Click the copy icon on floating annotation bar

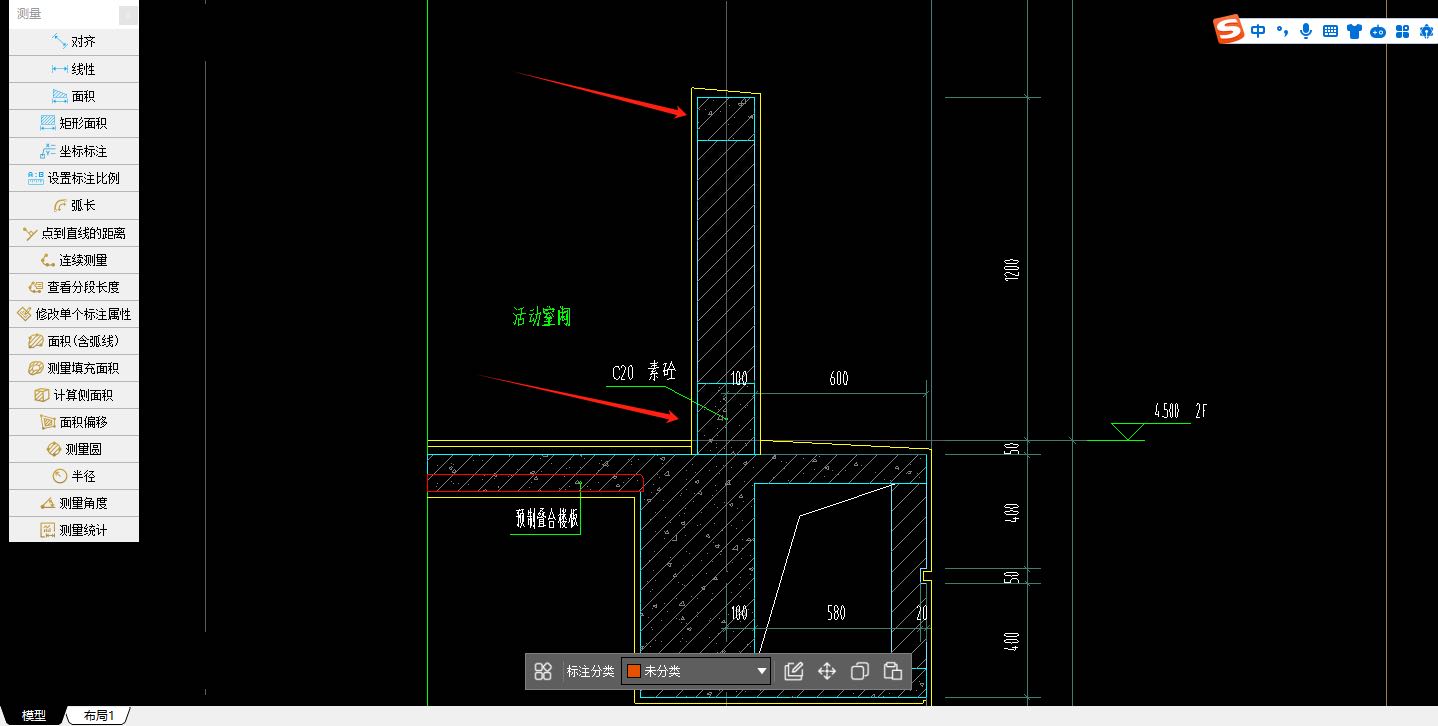[860, 671]
